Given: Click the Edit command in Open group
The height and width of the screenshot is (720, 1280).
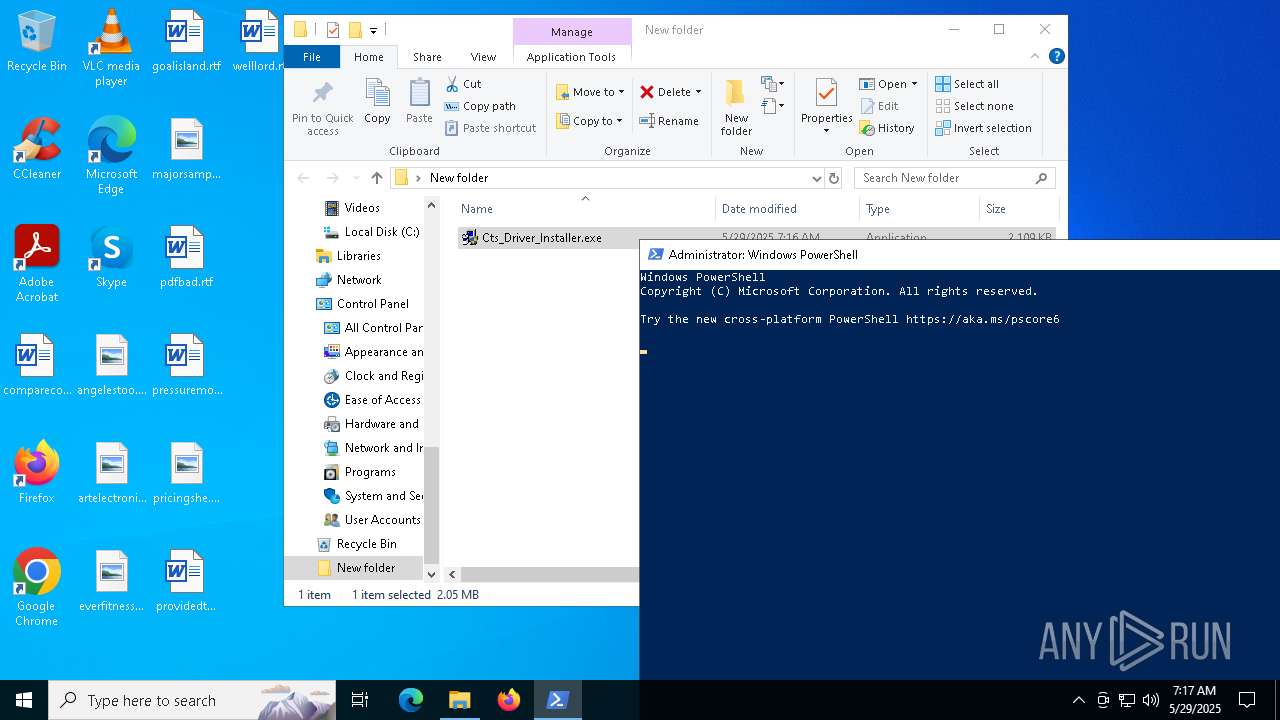Looking at the screenshot, I should pos(879,106).
